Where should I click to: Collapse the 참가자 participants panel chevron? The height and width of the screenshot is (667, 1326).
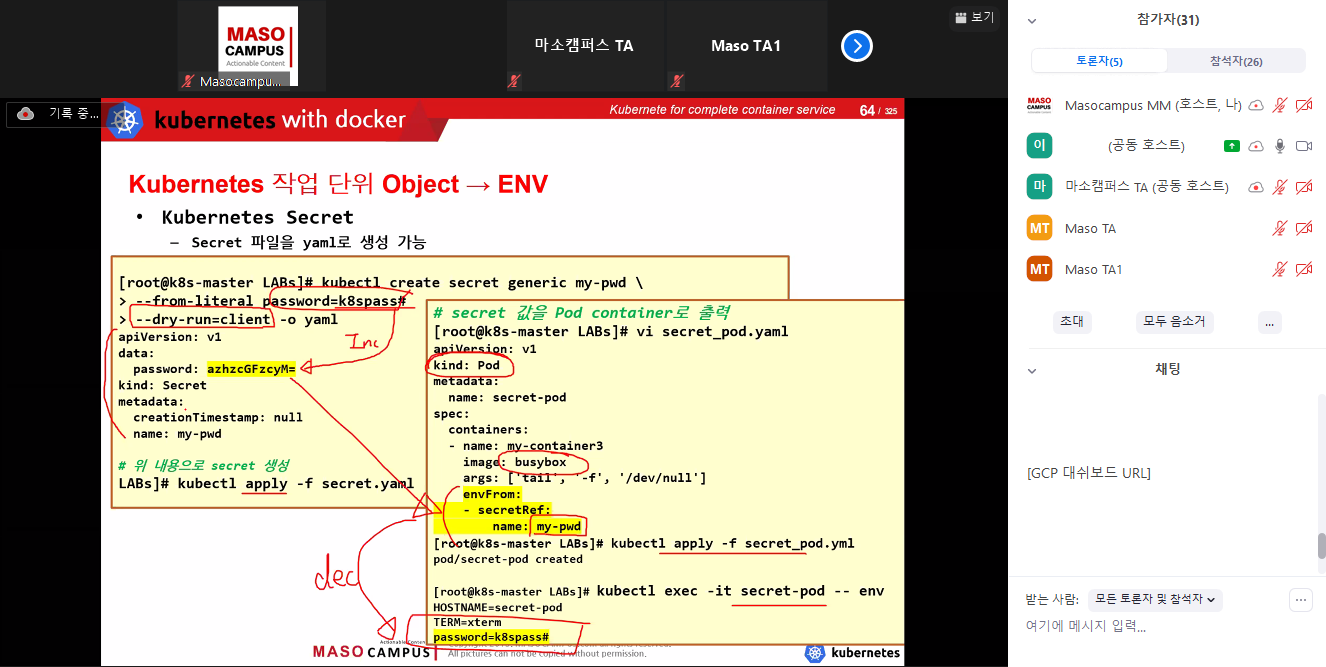tap(1032, 20)
